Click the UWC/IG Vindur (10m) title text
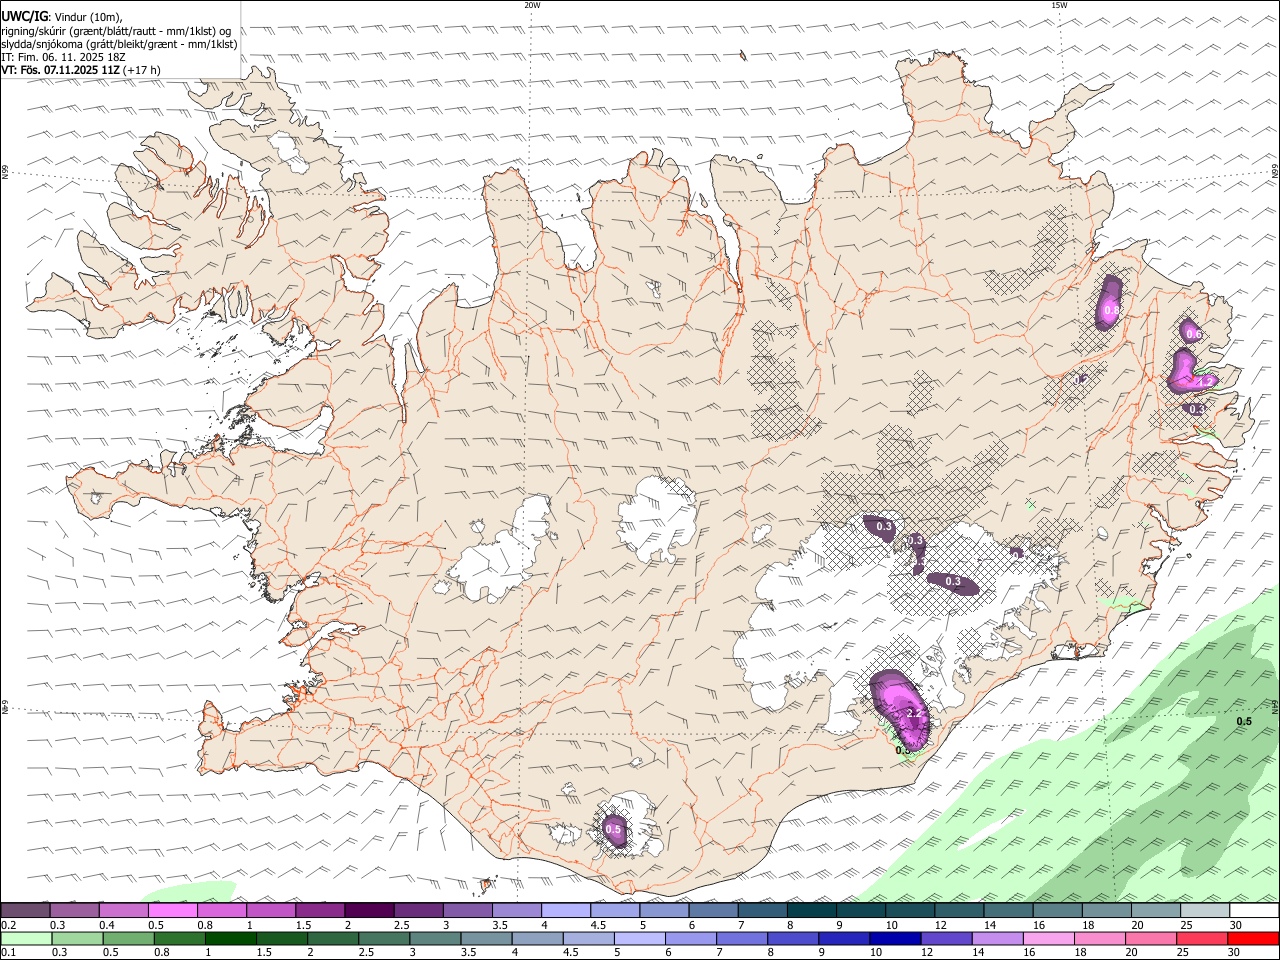This screenshot has height=960, width=1280. coord(63,16)
